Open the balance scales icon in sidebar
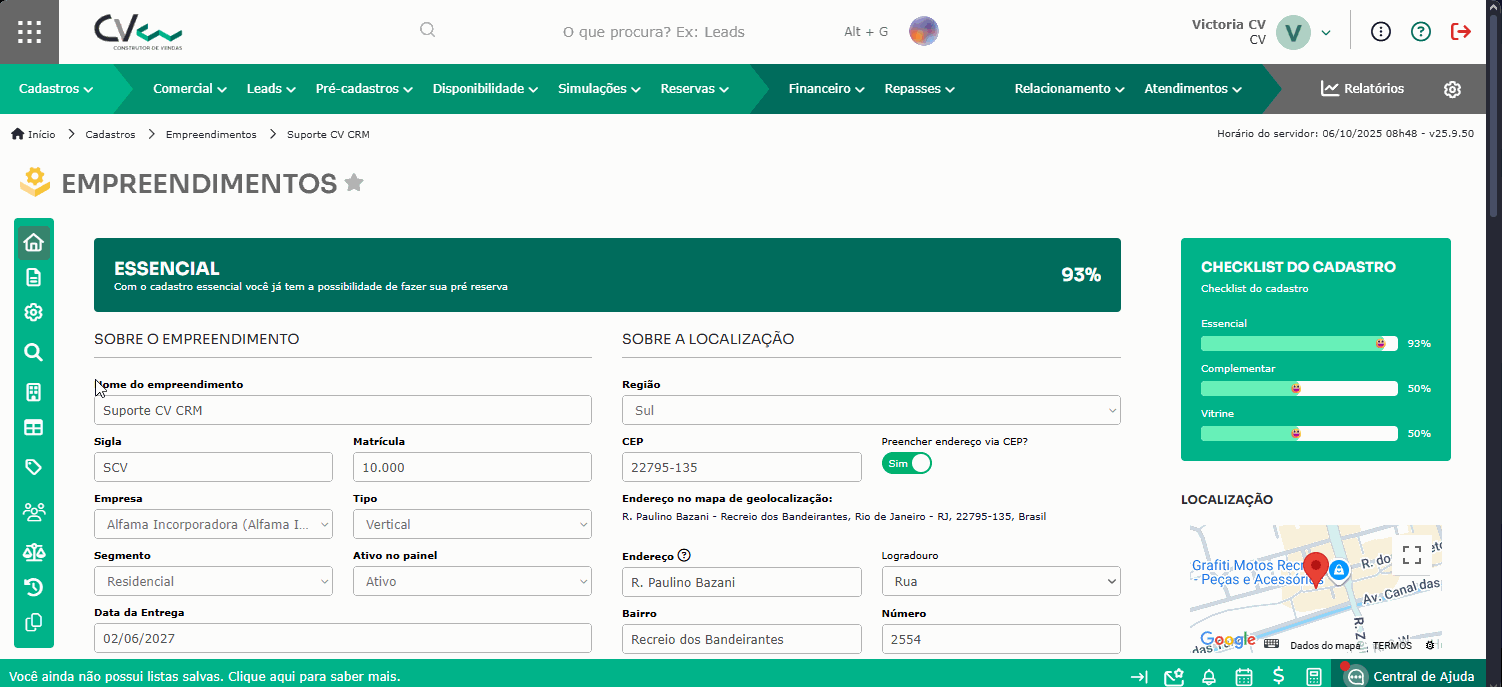Image resolution: width=1502 pixels, height=687 pixels. 33,552
